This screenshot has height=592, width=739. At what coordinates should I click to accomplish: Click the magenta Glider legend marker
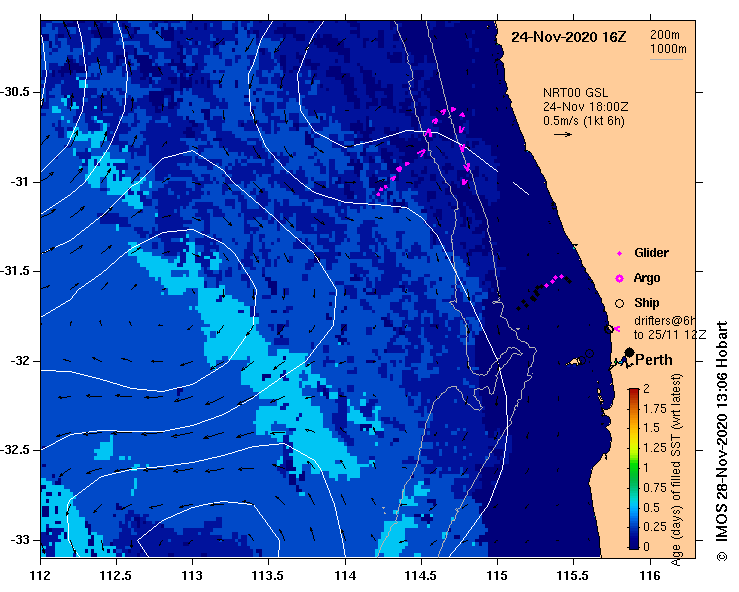[x=619, y=254]
